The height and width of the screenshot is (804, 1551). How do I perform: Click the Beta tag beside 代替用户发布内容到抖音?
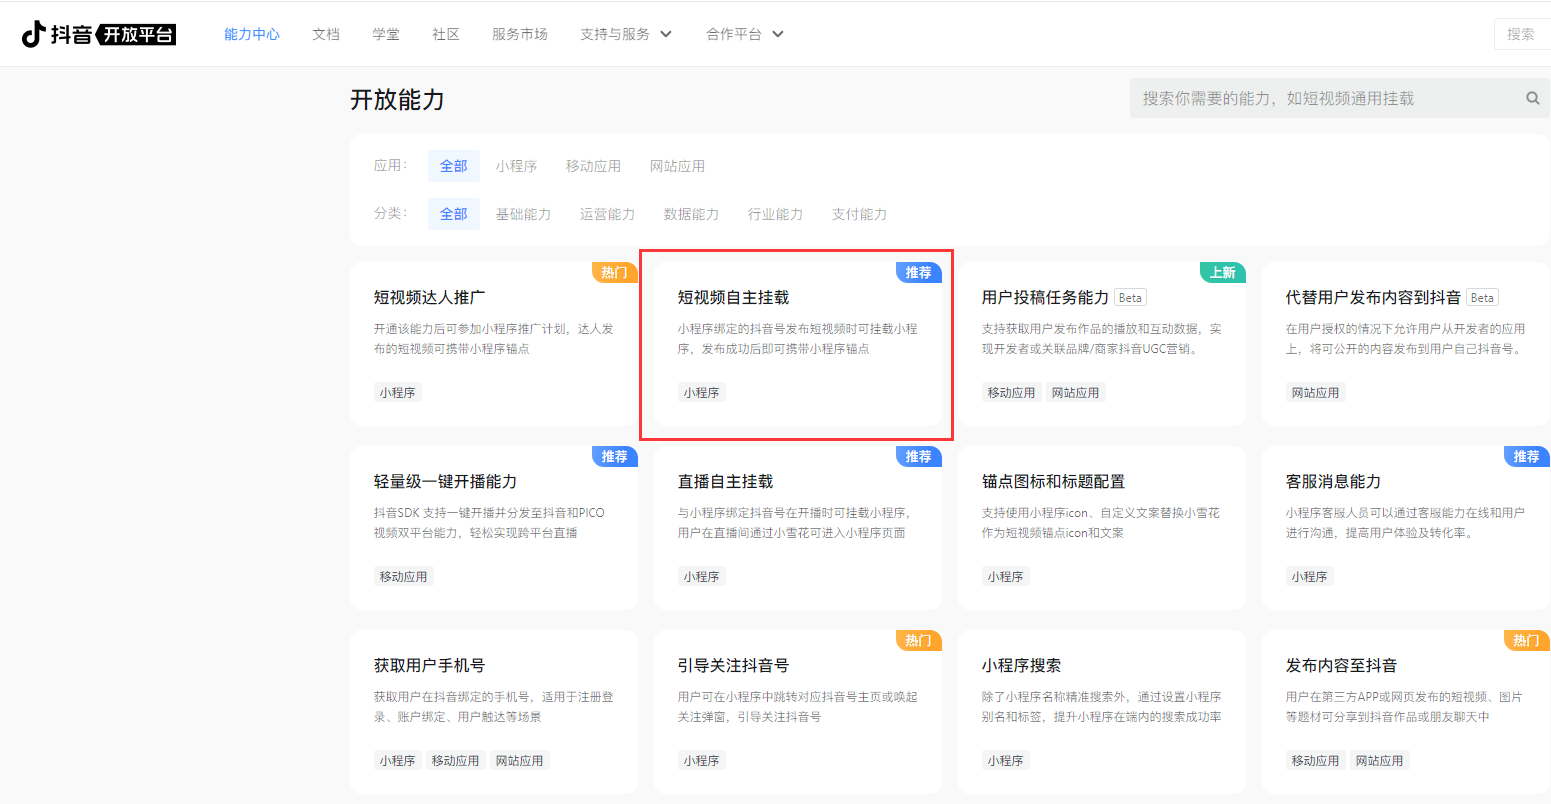pos(1482,298)
